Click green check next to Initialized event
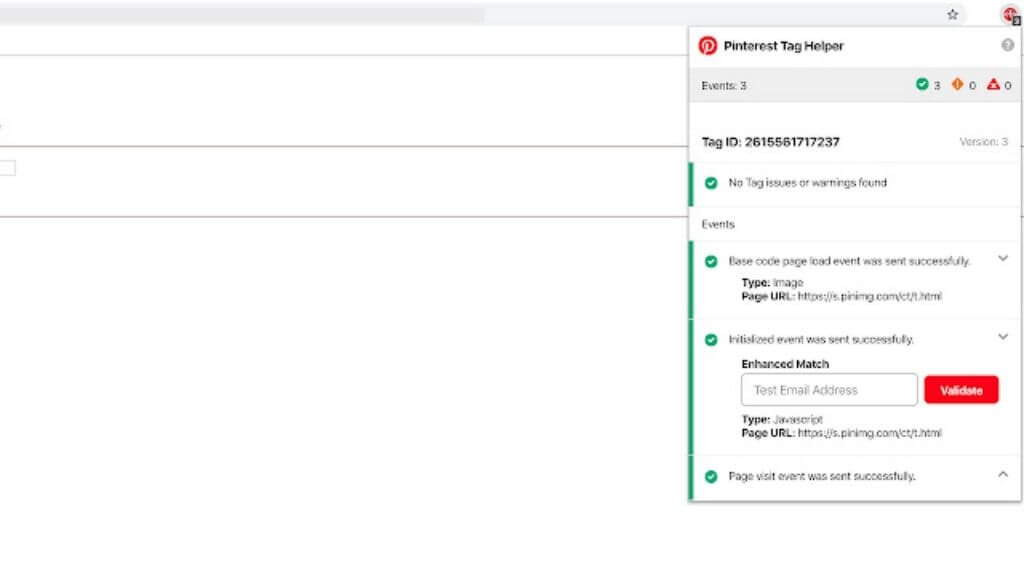This screenshot has width=1024, height=576. coord(711,340)
